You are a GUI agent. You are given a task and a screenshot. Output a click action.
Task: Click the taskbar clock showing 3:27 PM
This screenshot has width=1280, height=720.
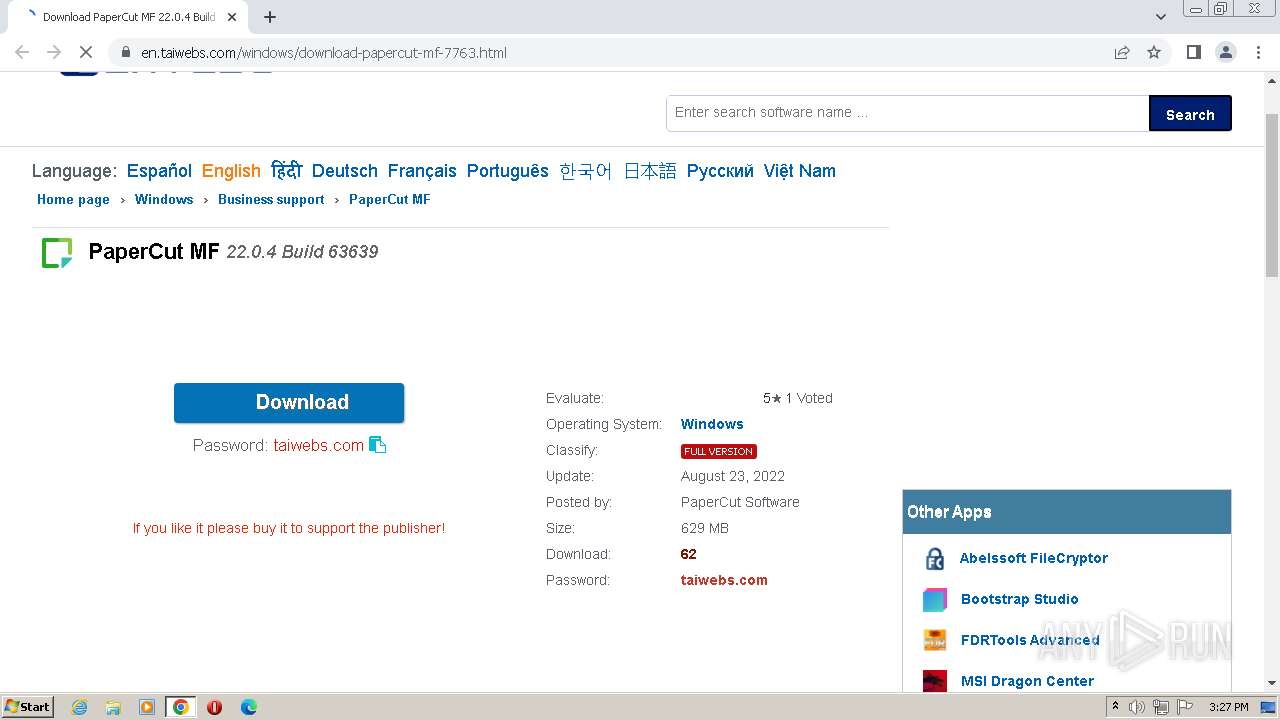point(1228,707)
